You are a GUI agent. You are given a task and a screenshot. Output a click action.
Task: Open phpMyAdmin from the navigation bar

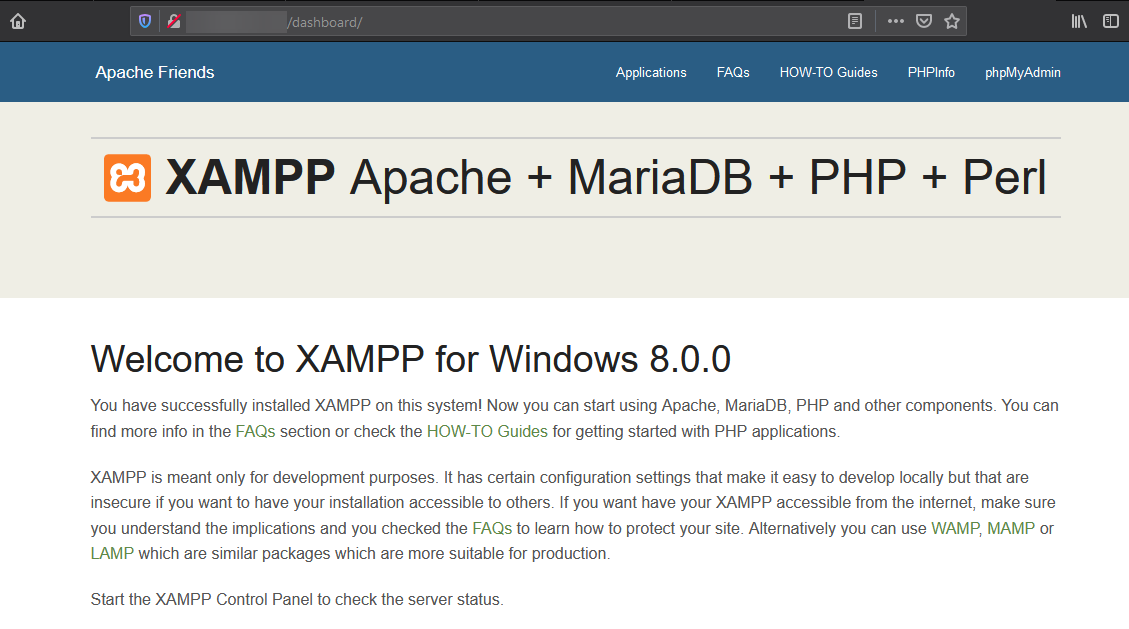1022,73
